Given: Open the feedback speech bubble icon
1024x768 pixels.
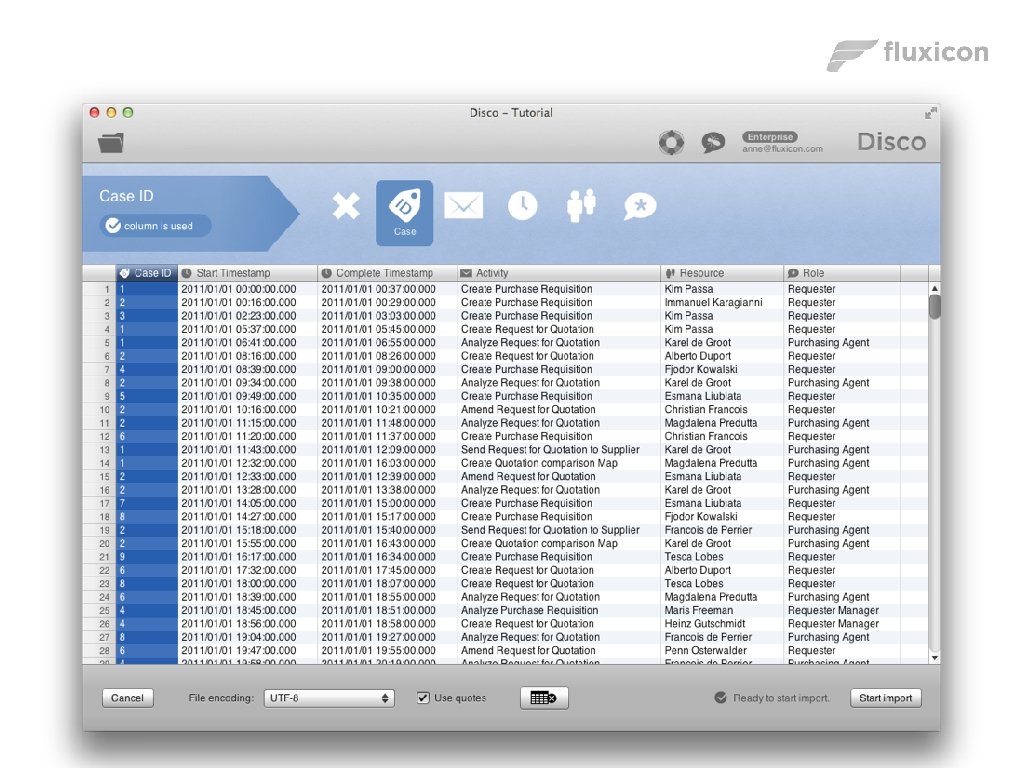Looking at the screenshot, I should tap(712, 142).
